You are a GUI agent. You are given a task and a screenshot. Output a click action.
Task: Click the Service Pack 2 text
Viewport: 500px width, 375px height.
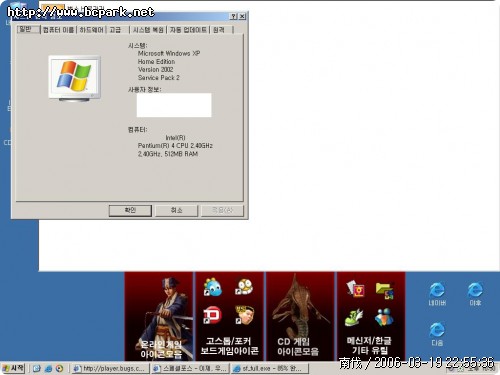[x=159, y=78]
